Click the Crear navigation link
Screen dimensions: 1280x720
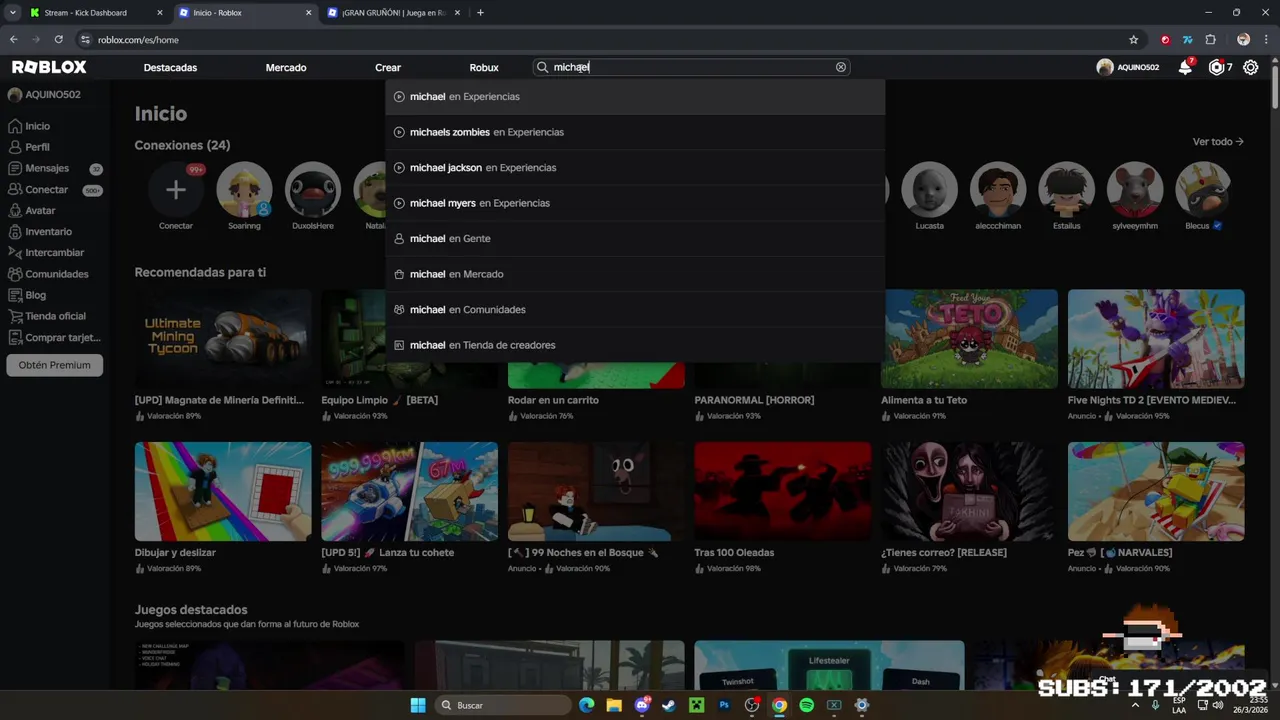point(388,68)
